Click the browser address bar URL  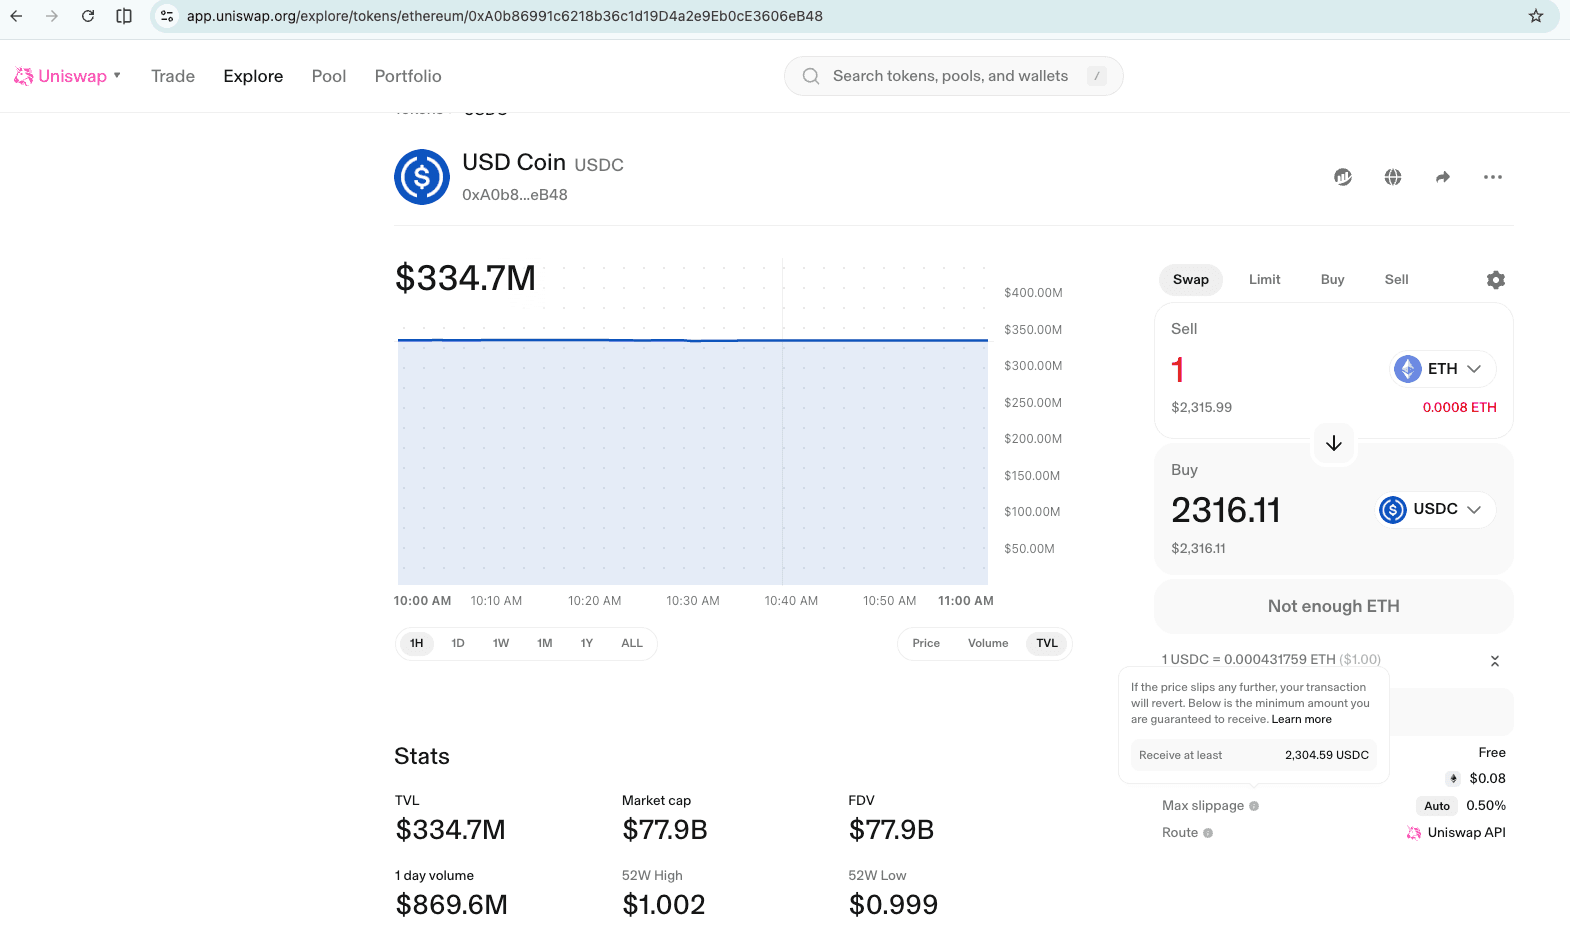point(505,16)
